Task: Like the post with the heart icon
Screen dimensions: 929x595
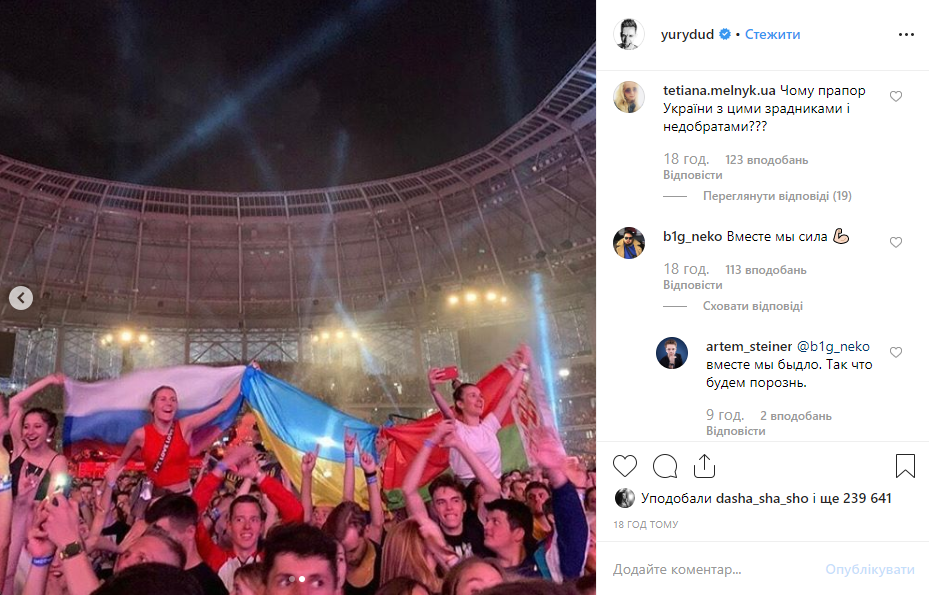Action: (x=624, y=466)
